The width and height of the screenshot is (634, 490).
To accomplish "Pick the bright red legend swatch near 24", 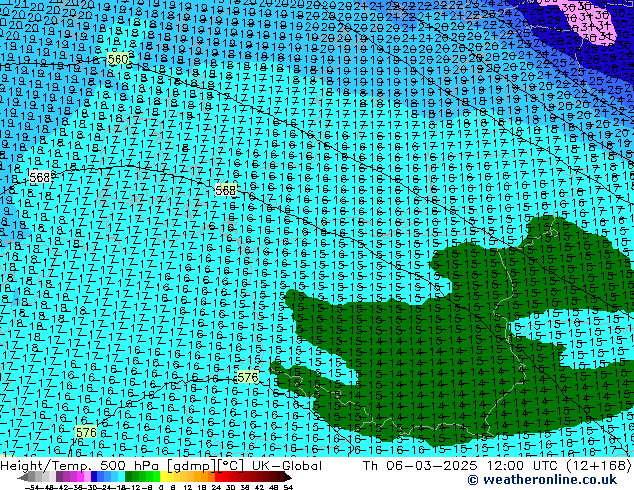I will click(x=218, y=477).
